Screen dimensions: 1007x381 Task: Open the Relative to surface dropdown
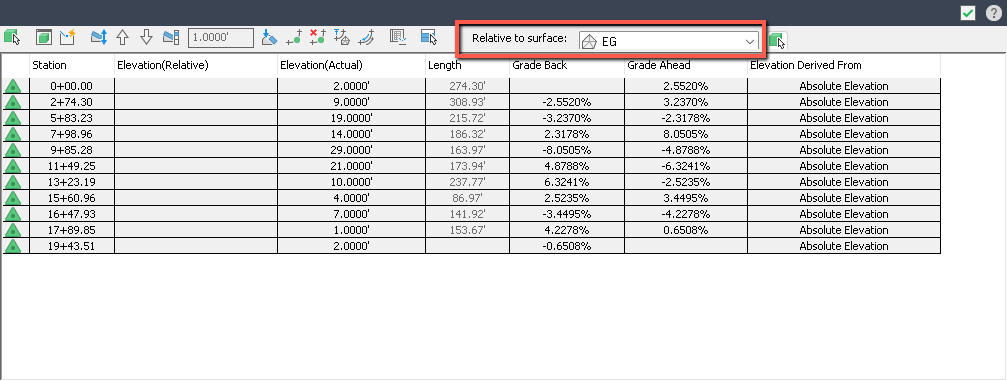point(669,41)
